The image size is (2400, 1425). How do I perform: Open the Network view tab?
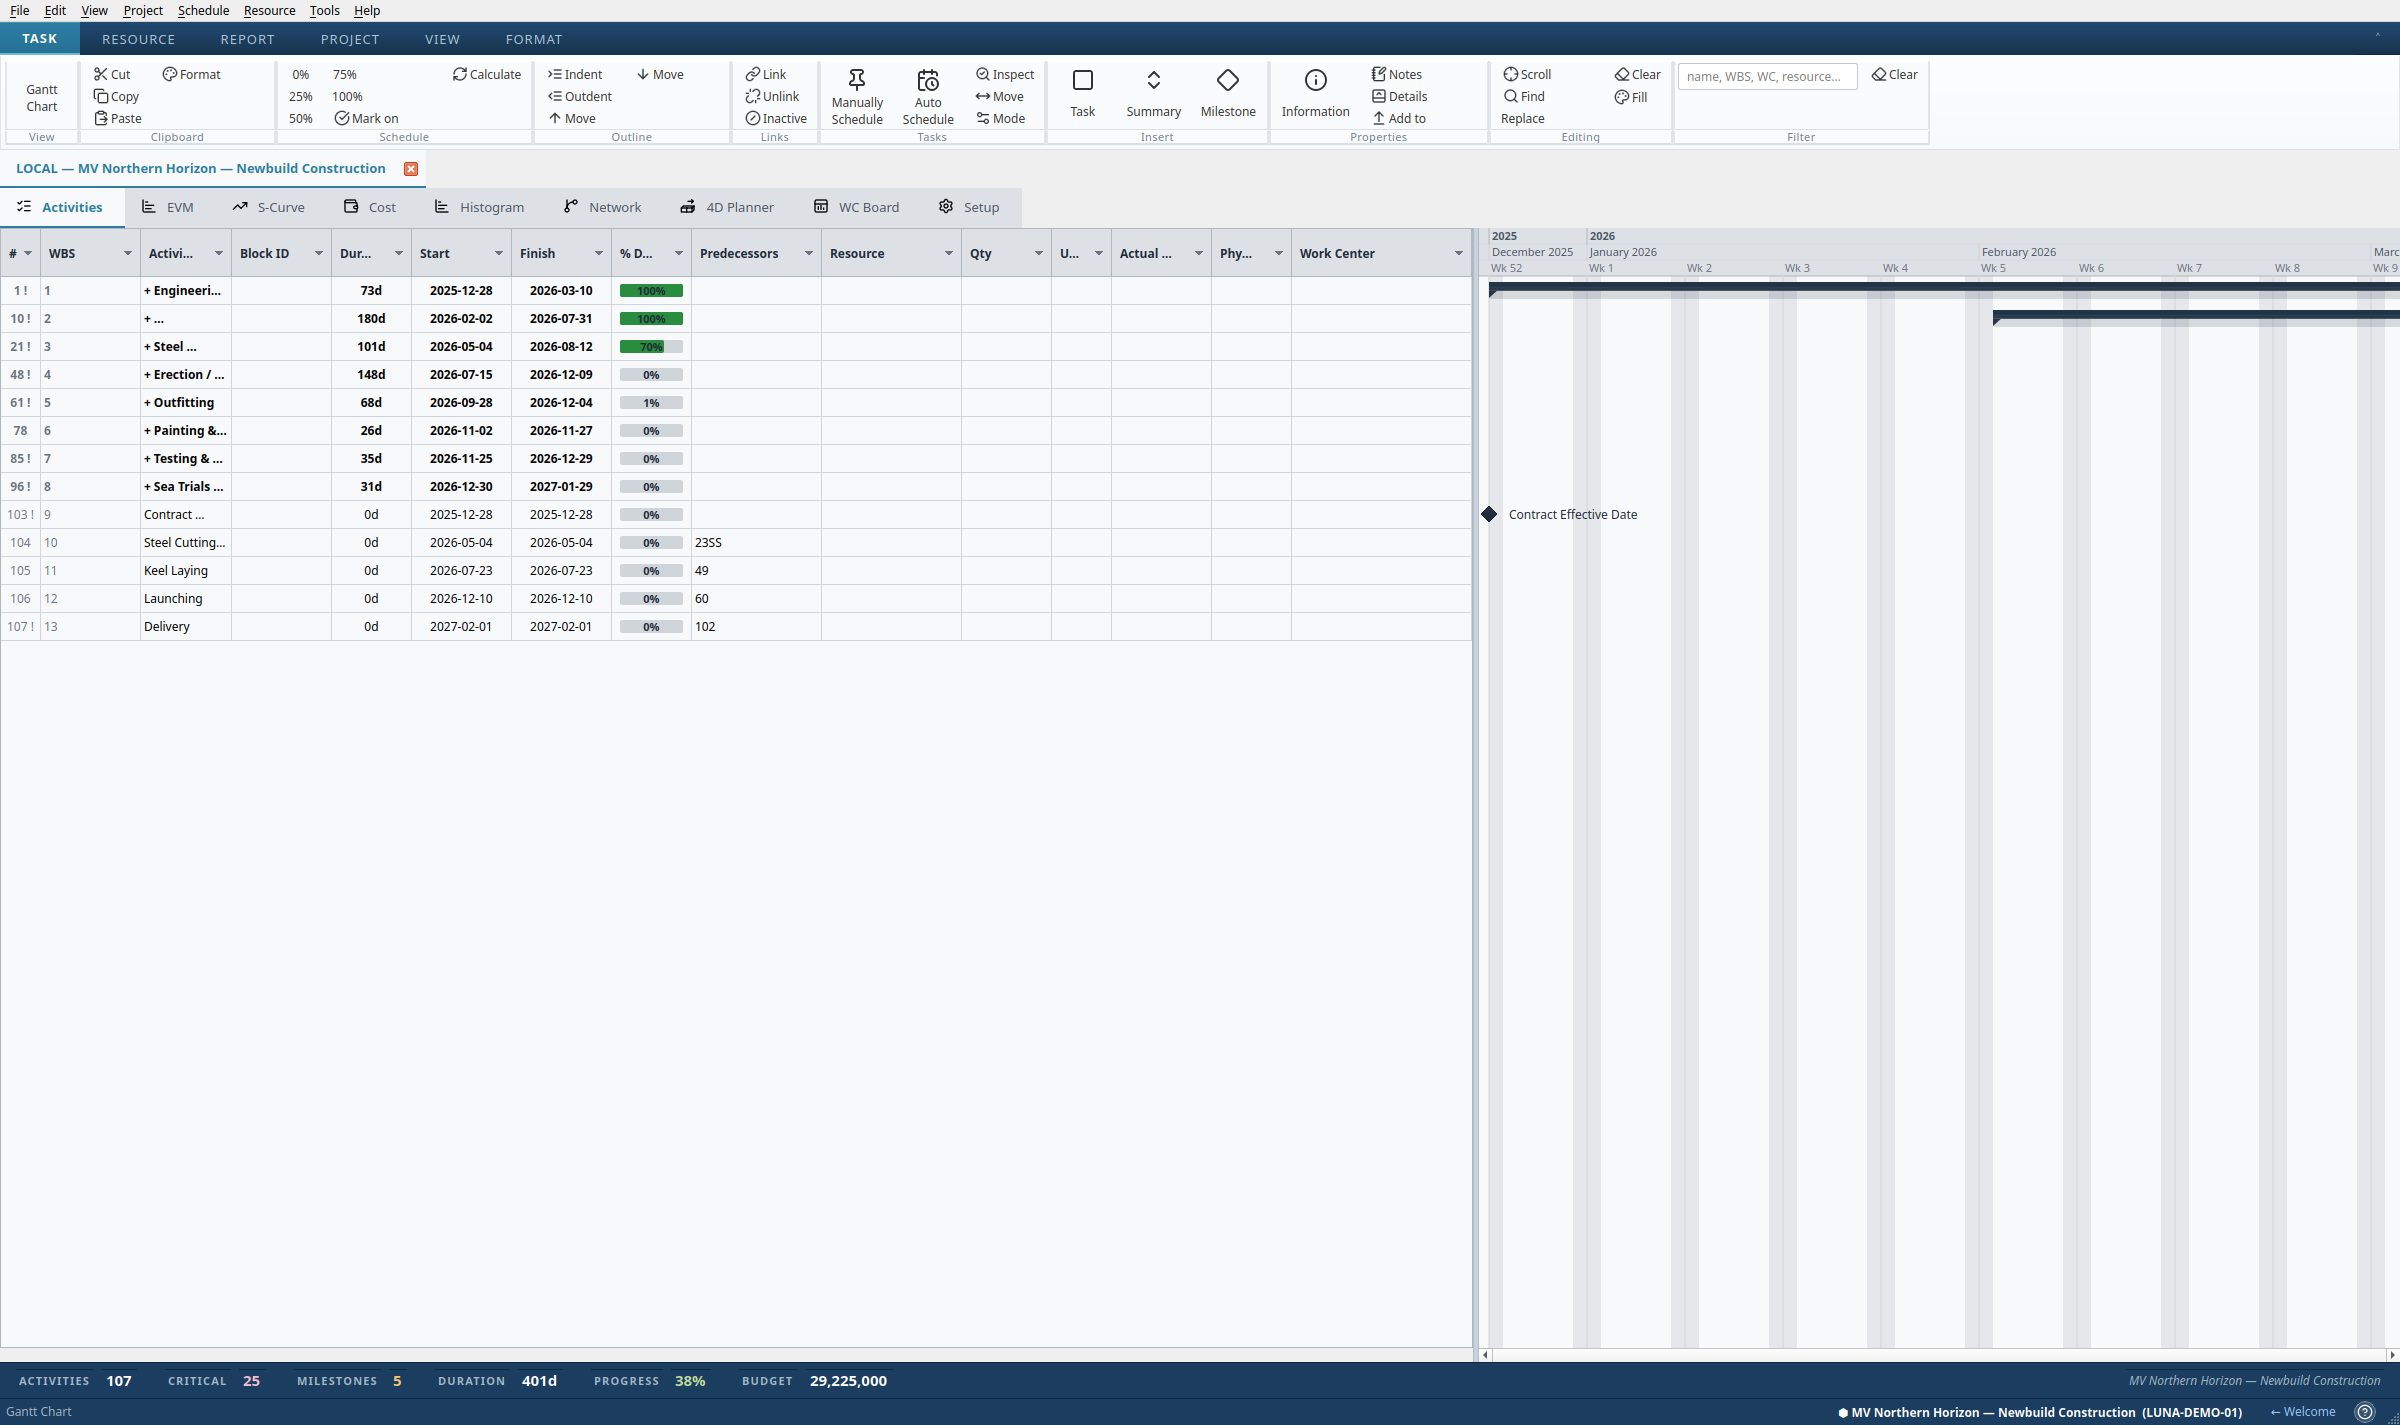(603, 207)
